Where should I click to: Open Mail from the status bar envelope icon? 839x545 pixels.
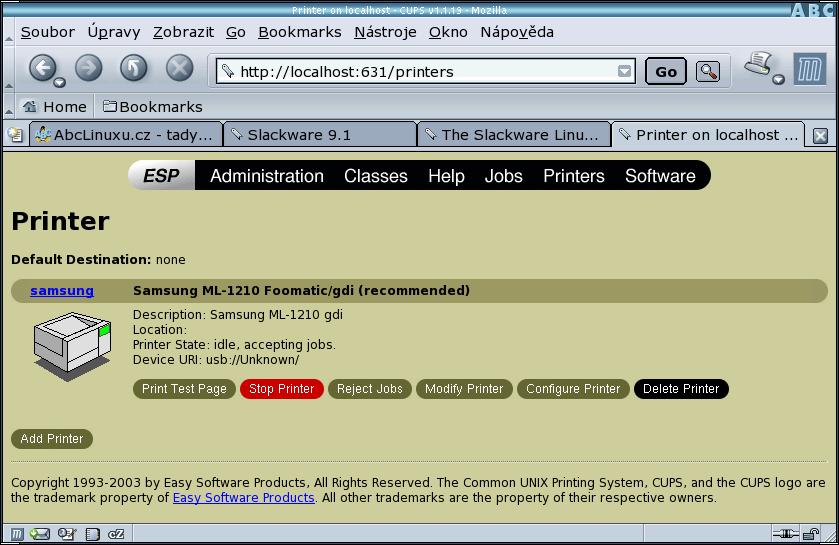pos(40,534)
